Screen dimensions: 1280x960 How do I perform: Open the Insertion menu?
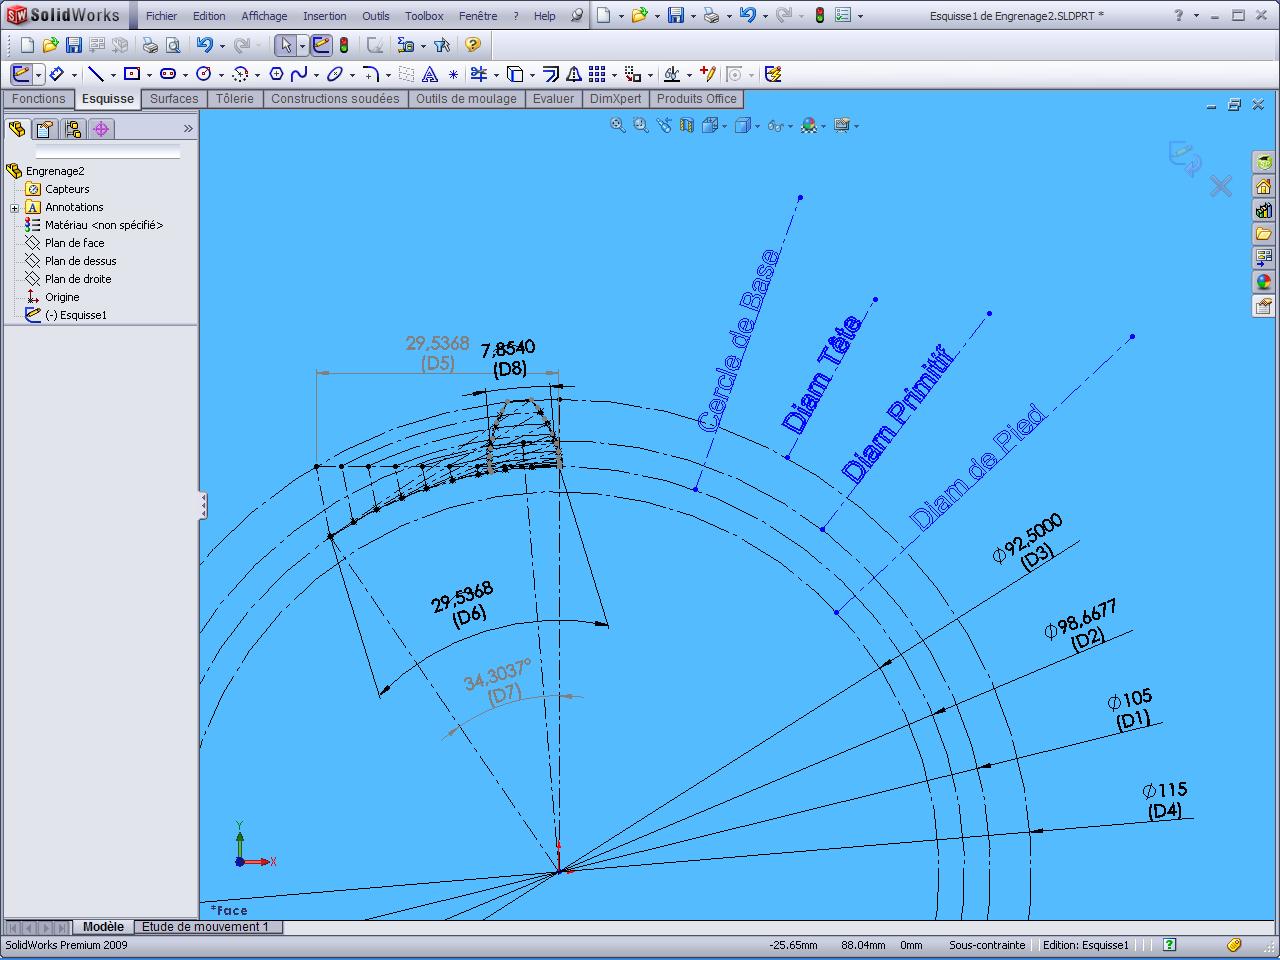pos(324,16)
